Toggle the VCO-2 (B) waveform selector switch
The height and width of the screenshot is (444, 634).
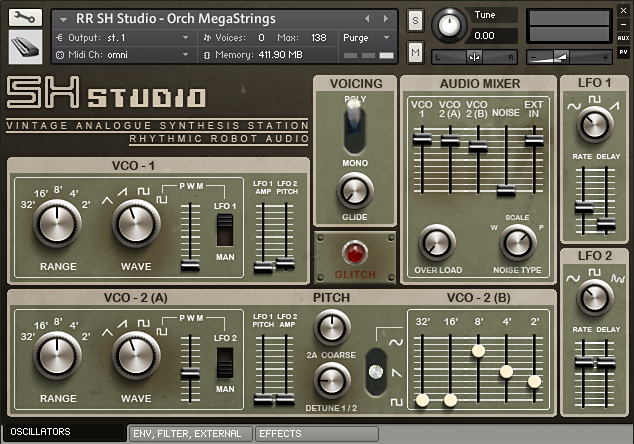coord(376,372)
